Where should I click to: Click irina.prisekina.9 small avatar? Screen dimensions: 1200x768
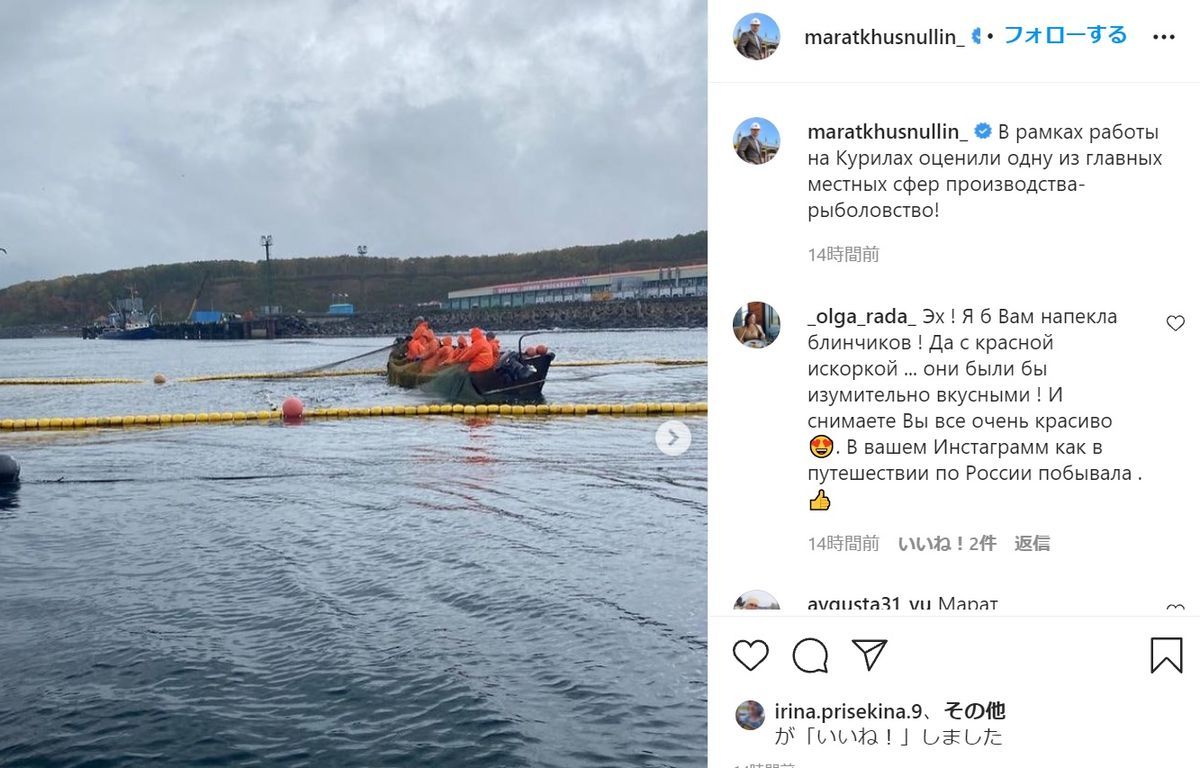[750, 715]
